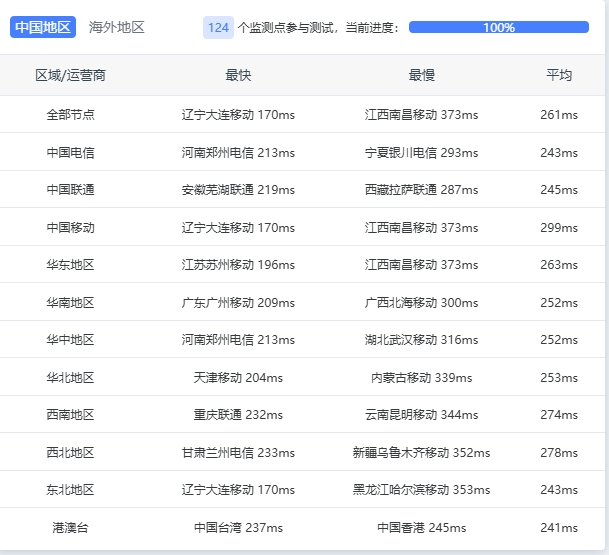Select the 西北地区 row label

[x=70, y=452]
